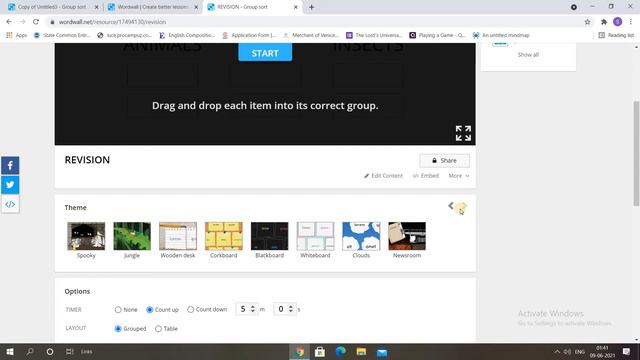Click the Share button

coord(444,161)
